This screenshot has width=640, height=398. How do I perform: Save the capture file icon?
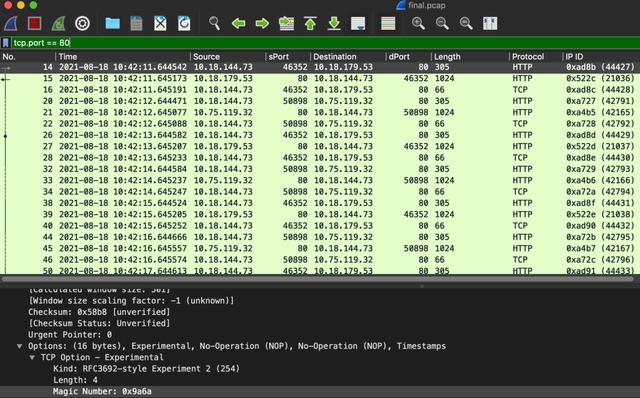click(136, 23)
